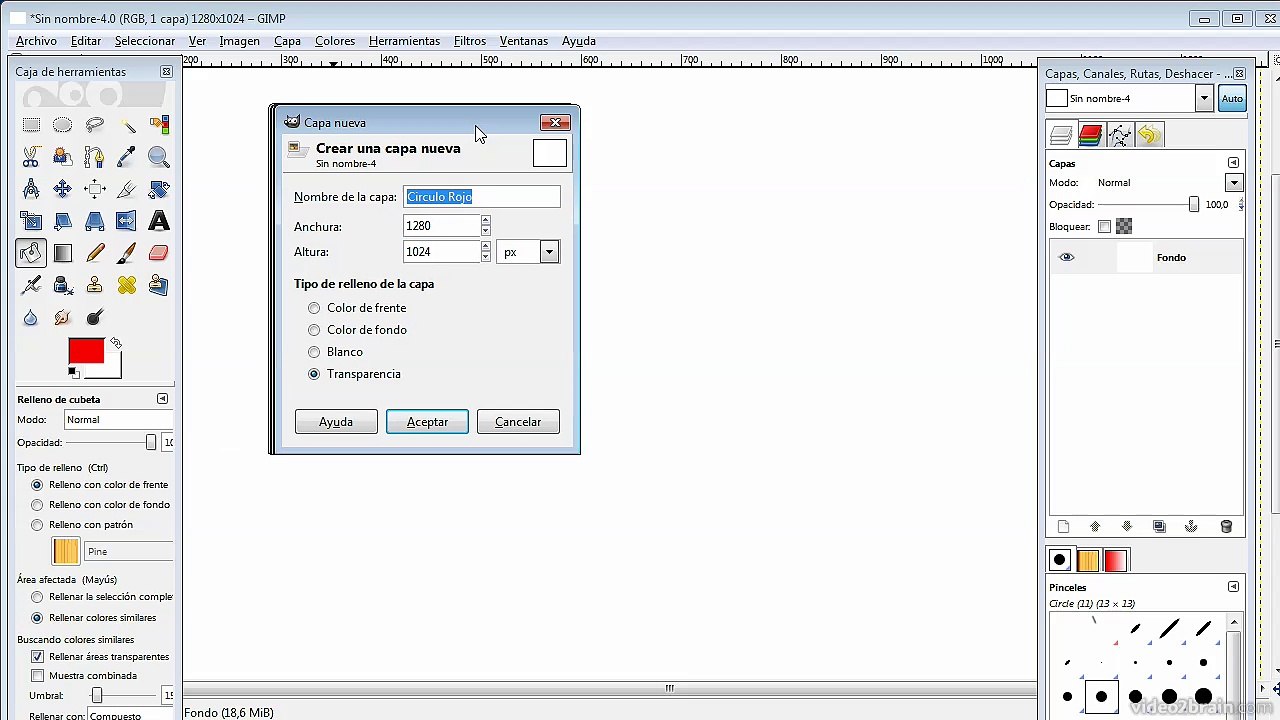Select the Clone stamp tool
The width and height of the screenshot is (1280, 720).
[95, 285]
